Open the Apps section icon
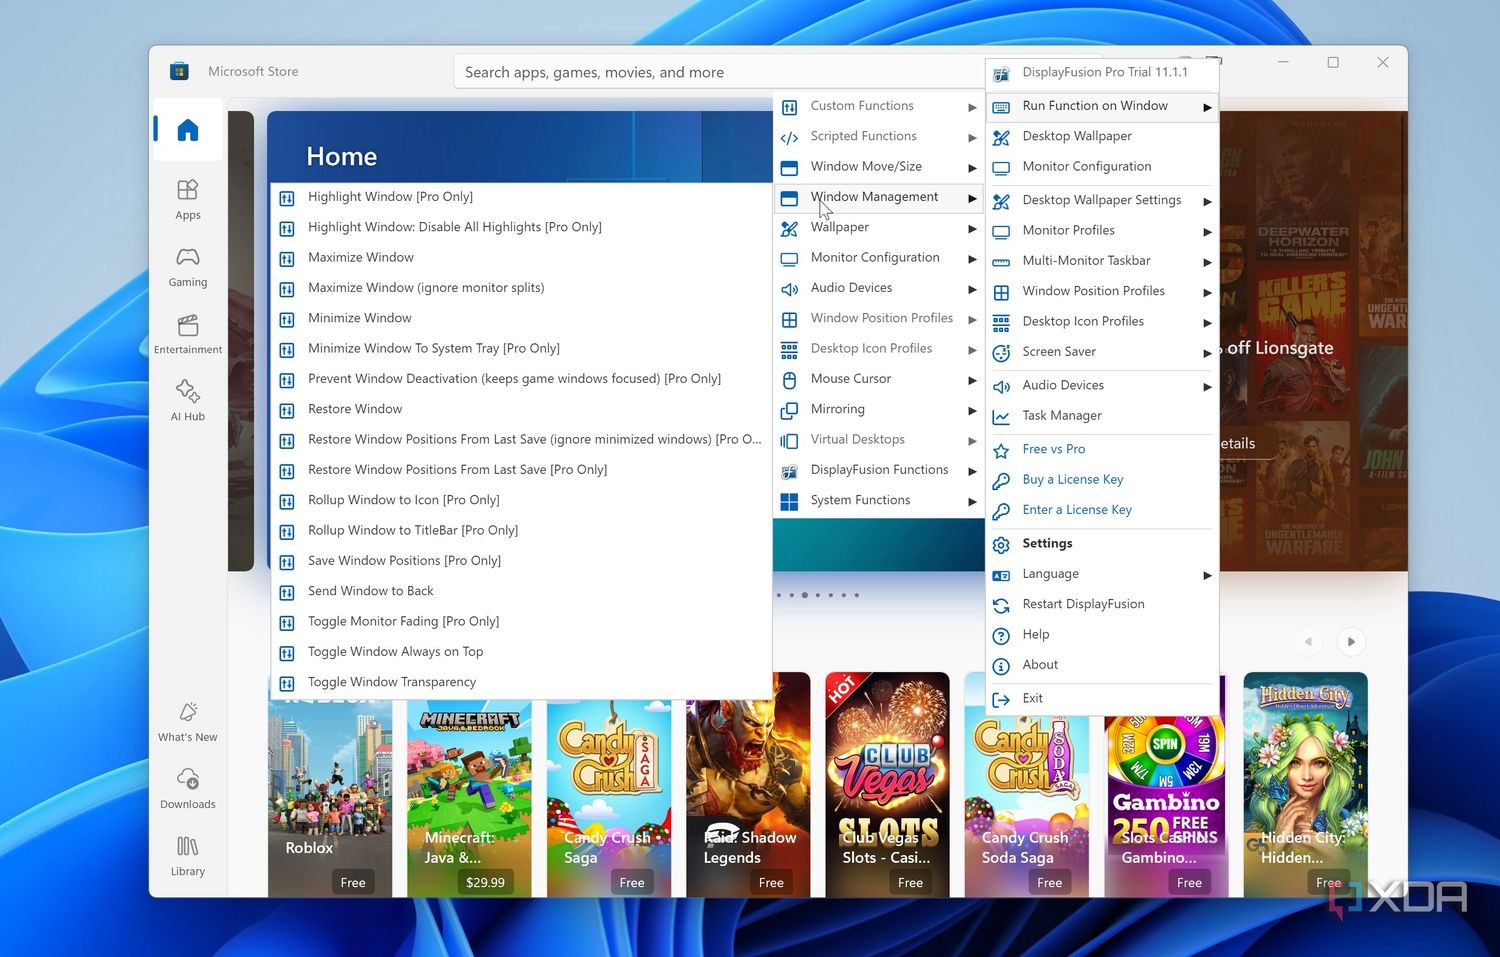The width and height of the screenshot is (1500, 957). [x=188, y=190]
